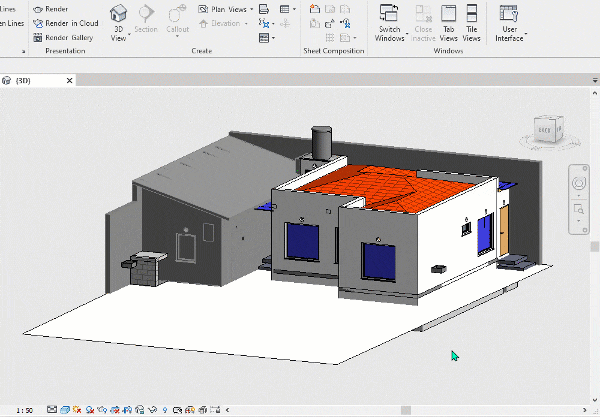
Task: Arrange windows with Tile Views
Action: click(x=471, y=22)
